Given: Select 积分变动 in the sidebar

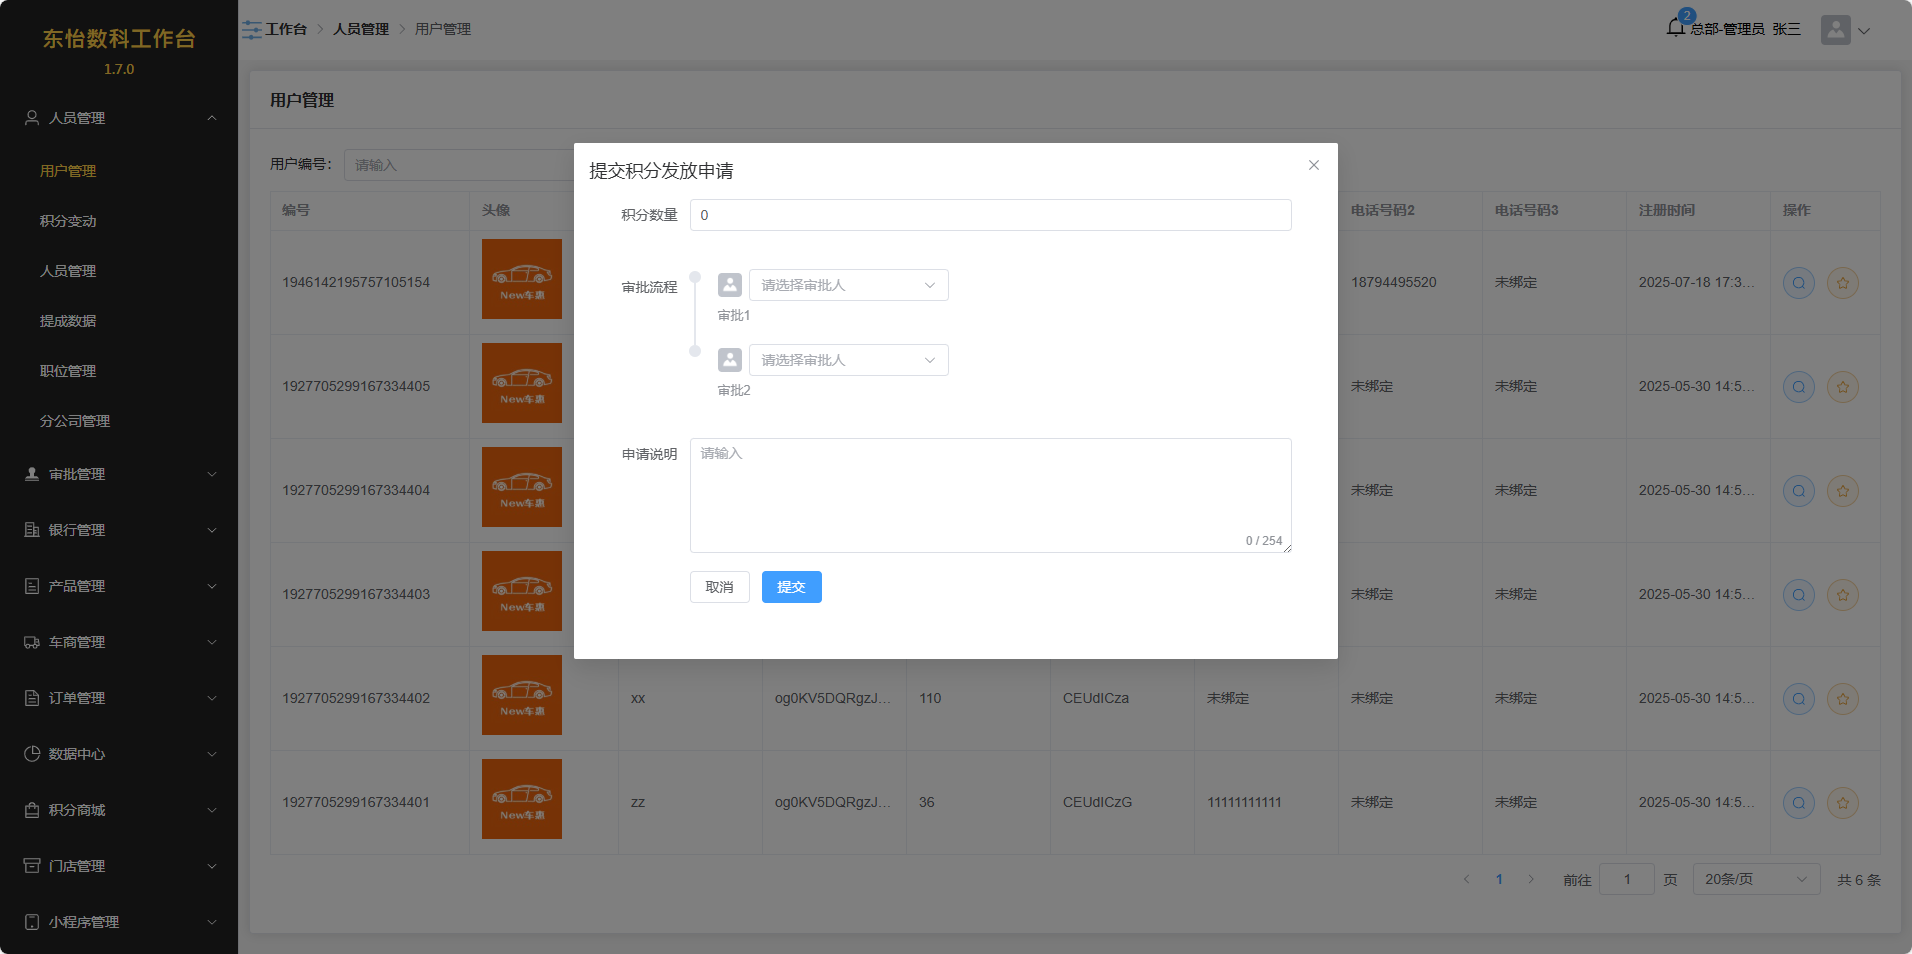Looking at the screenshot, I should [x=68, y=221].
